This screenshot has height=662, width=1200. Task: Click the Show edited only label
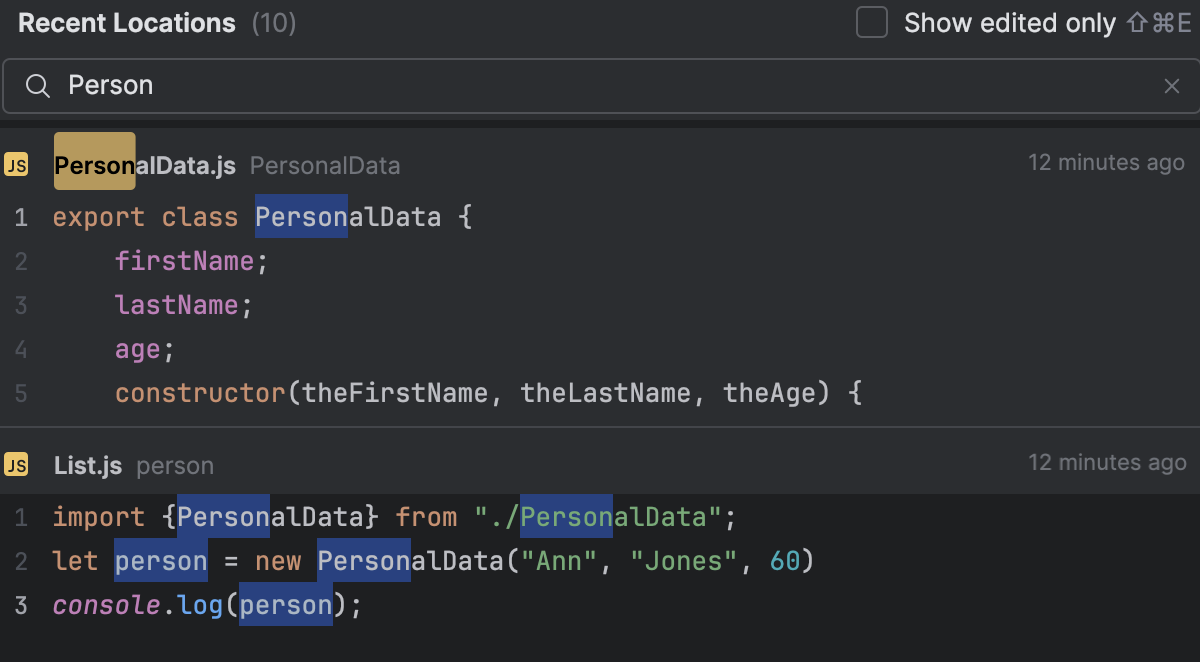[x=1009, y=23]
